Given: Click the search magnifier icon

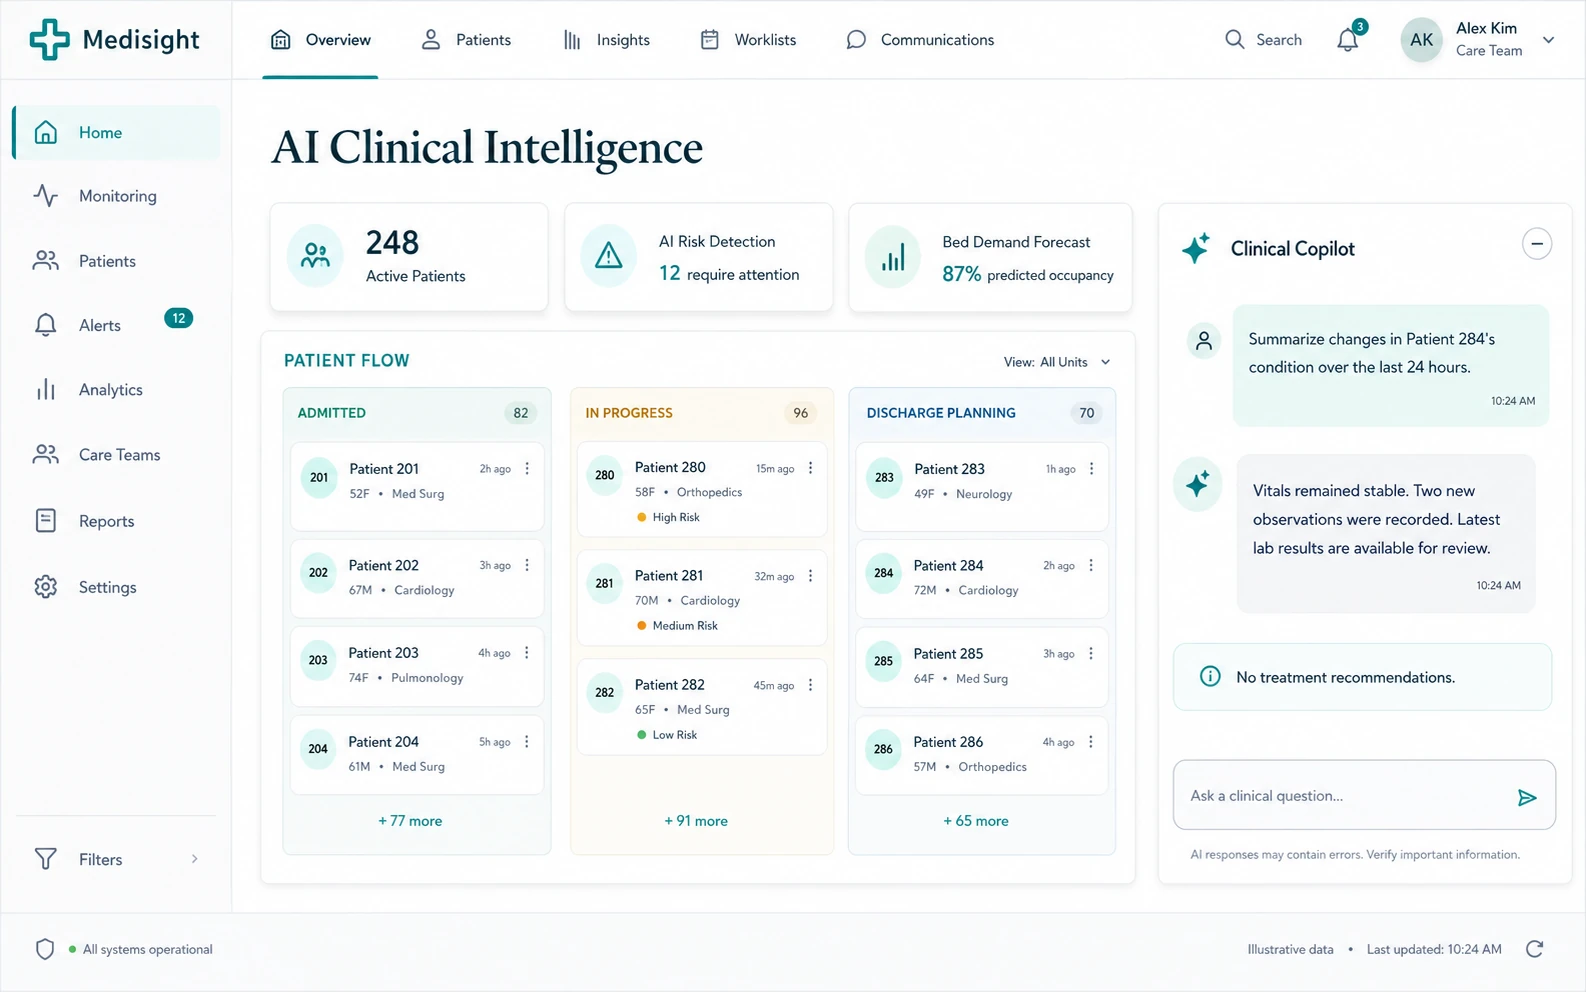Looking at the screenshot, I should click(1235, 39).
